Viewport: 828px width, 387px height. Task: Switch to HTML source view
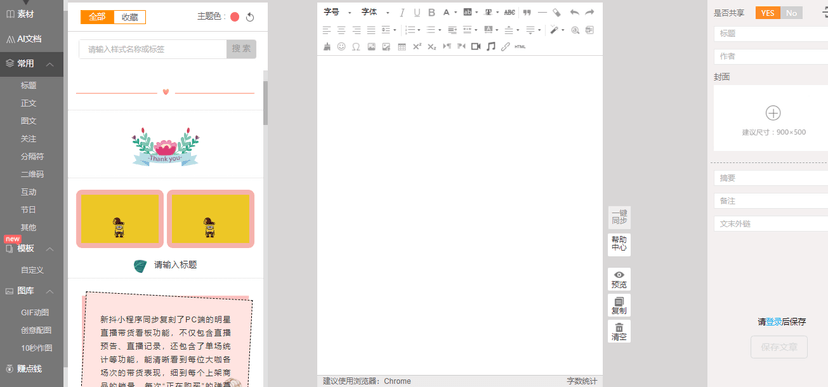[x=520, y=46]
